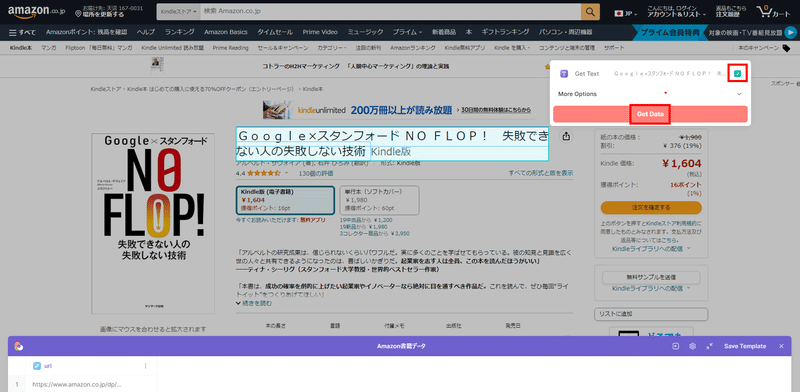Image resolution: width=800 pixels, height=392 pixels.
Task: Select the 単行本 (ソフトカバー) format option
Action: [x=379, y=200]
